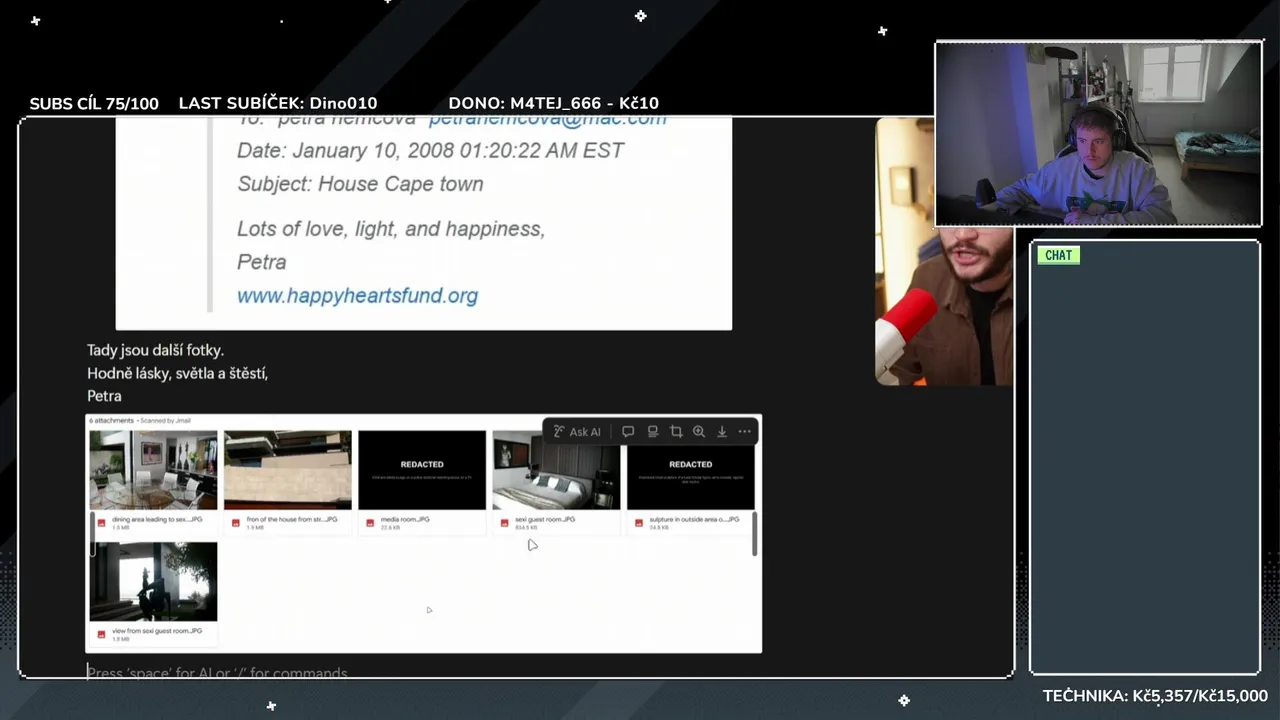This screenshot has height=720, width=1280.
Task: Click the Lots of love, light, and happiness line
Action: coord(391,229)
